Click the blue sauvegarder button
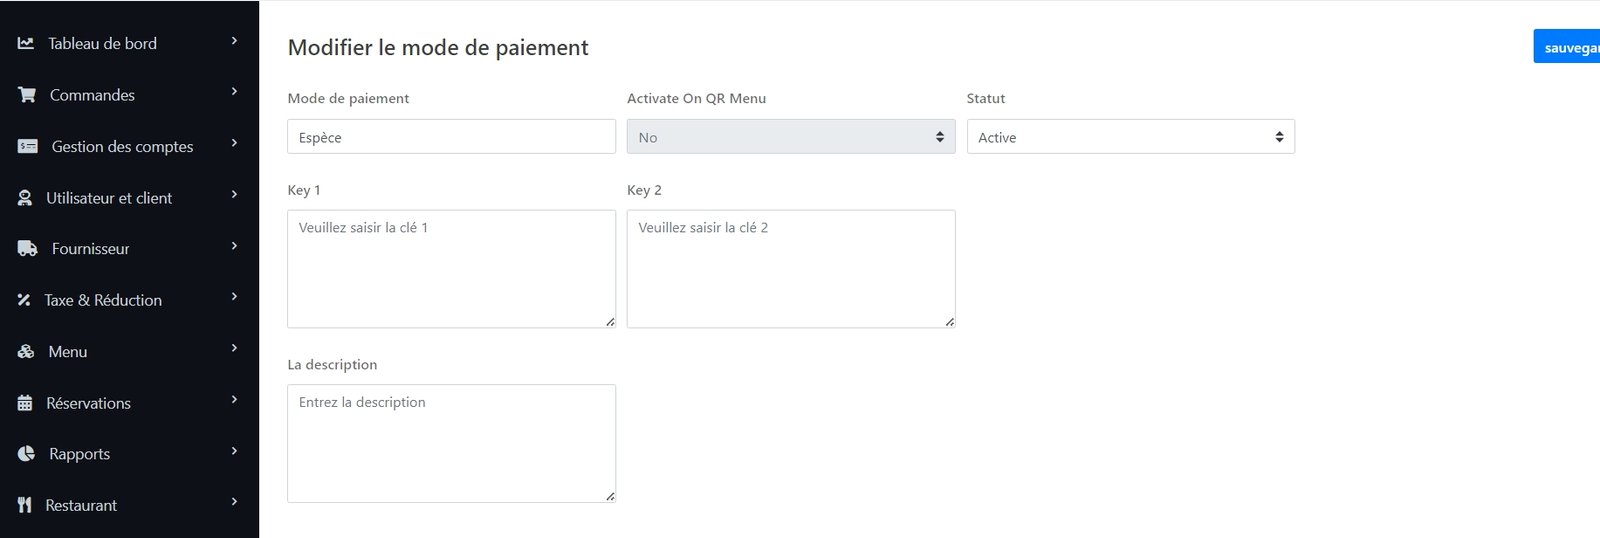The width and height of the screenshot is (1600, 538). [x=1567, y=47]
